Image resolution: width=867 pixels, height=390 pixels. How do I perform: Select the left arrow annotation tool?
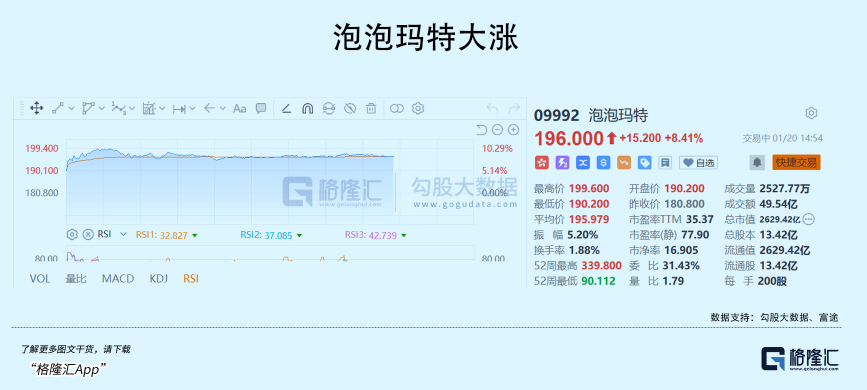[209, 108]
